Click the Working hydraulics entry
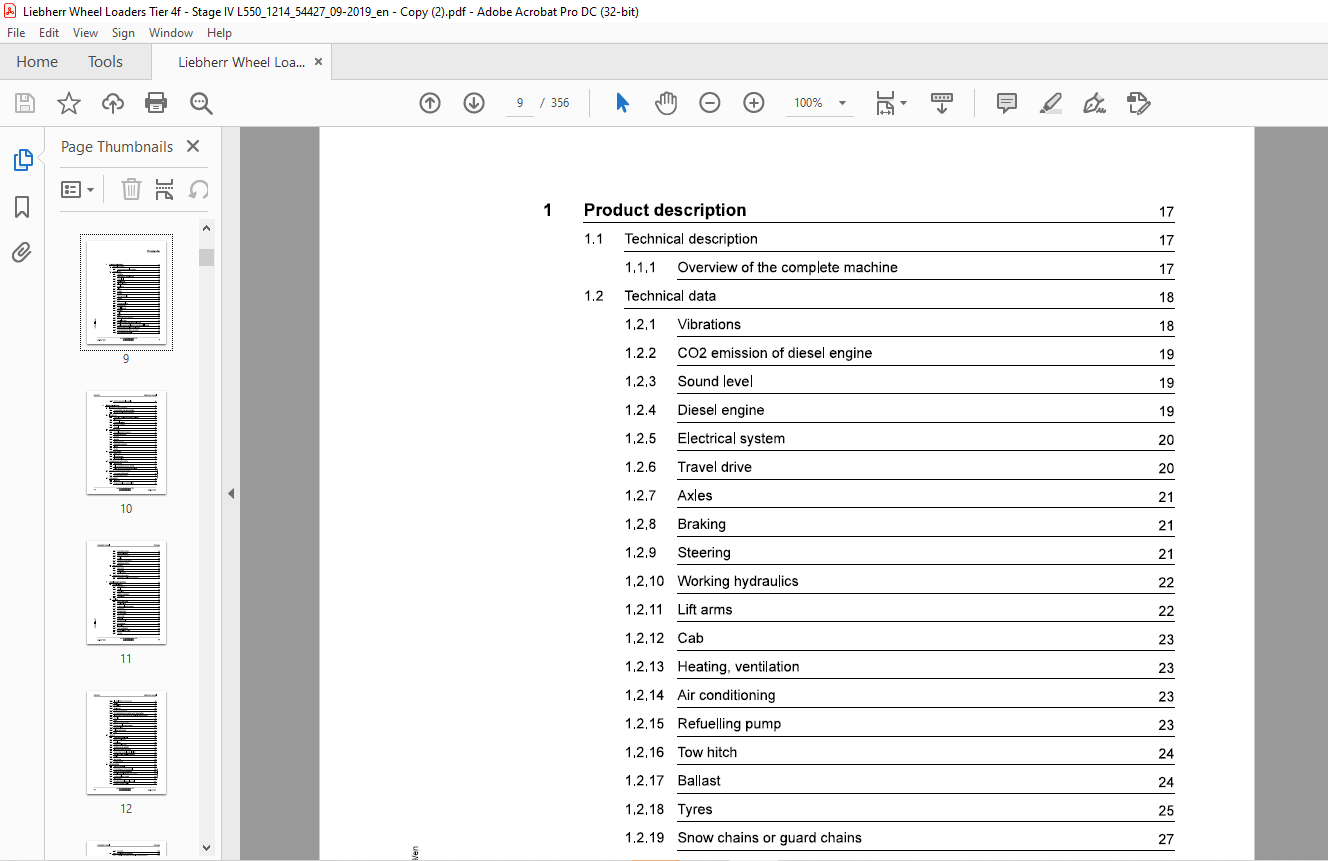Image resolution: width=1328 pixels, height=861 pixels. tap(738, 581)
